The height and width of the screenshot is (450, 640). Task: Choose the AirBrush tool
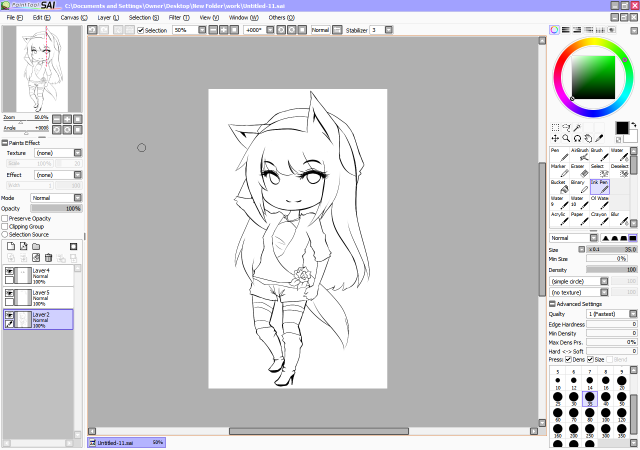click(x=576, y=156)
